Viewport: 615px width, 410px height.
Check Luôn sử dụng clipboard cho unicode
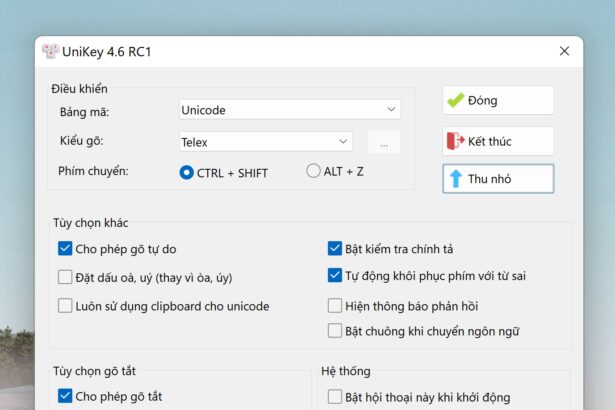tap(65, 306)
